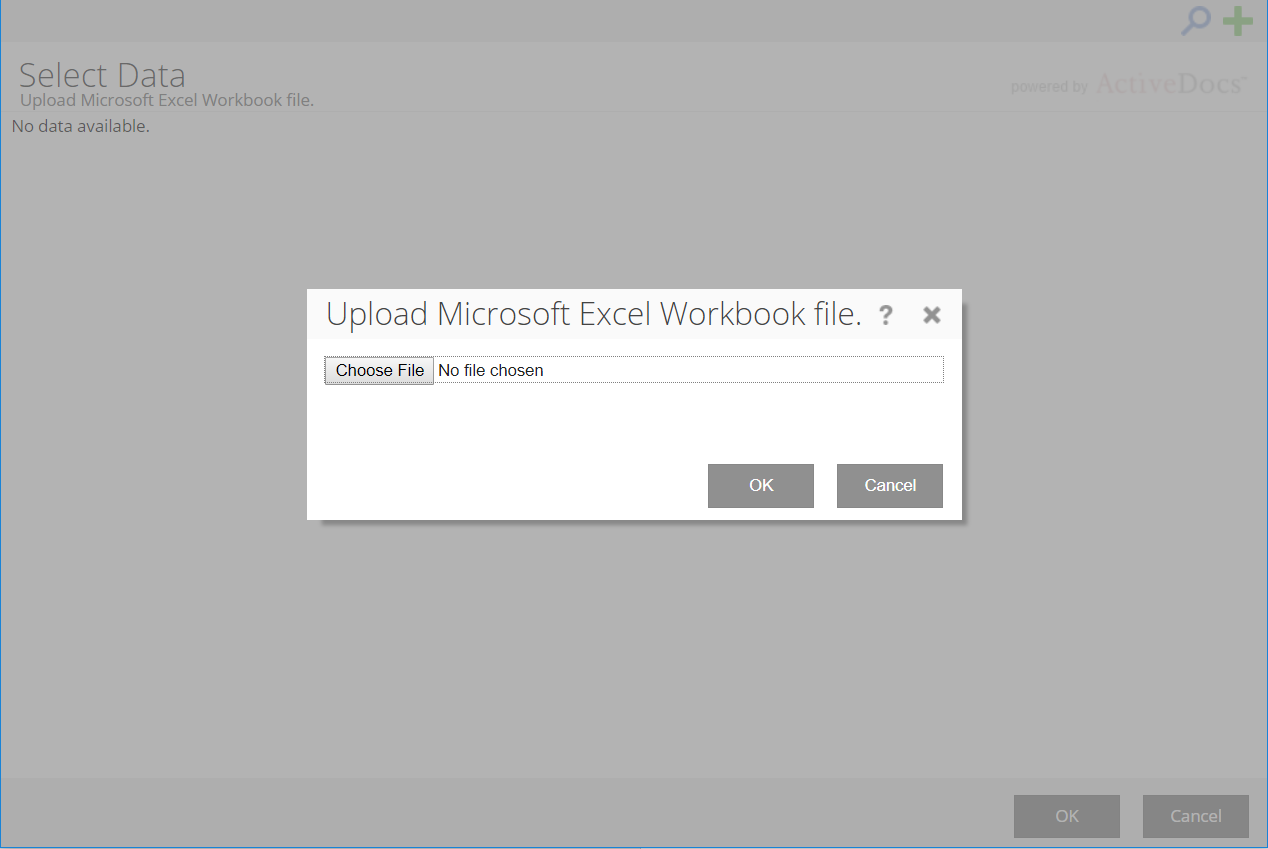This screenshot has height=849, width=1268.
Task: Click the 'Select Data' page heading
Action: [102, 75]
